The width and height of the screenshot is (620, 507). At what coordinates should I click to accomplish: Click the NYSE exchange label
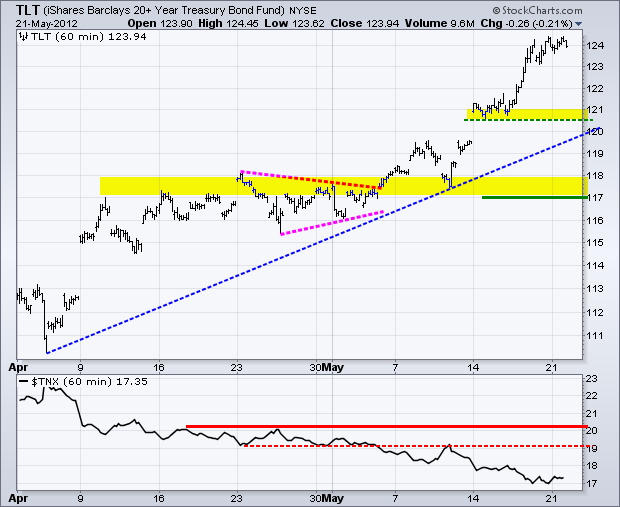pos(302,11)
